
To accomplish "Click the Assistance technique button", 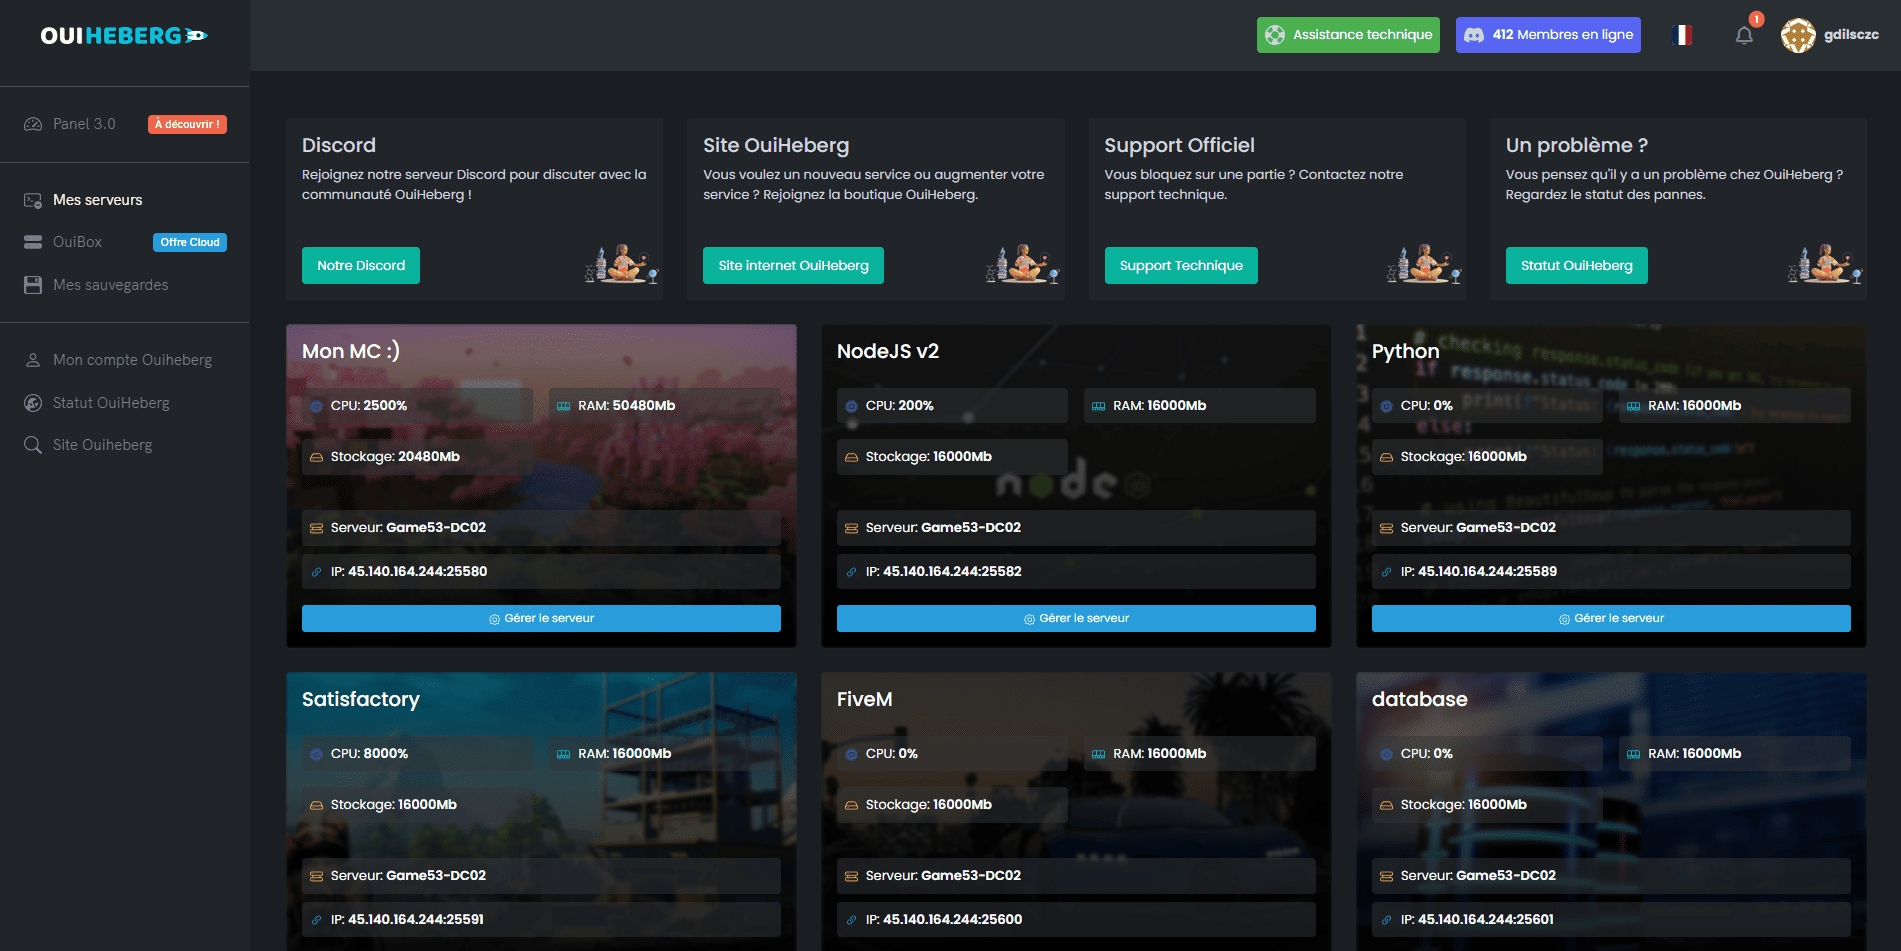I will click(x=1348, y=35).
